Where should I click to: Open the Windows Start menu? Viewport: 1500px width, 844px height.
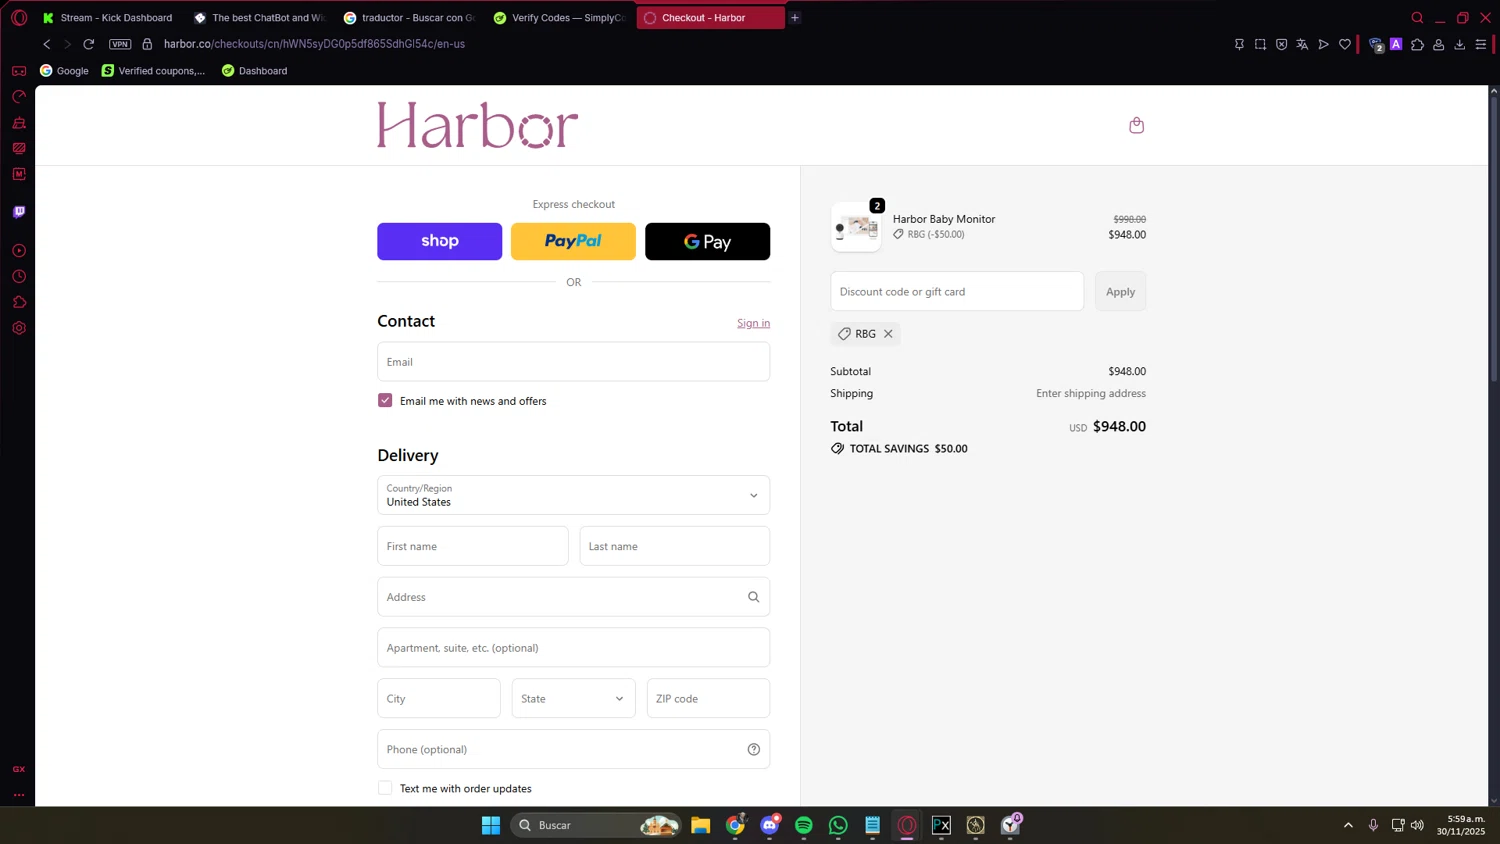(491, 825)
